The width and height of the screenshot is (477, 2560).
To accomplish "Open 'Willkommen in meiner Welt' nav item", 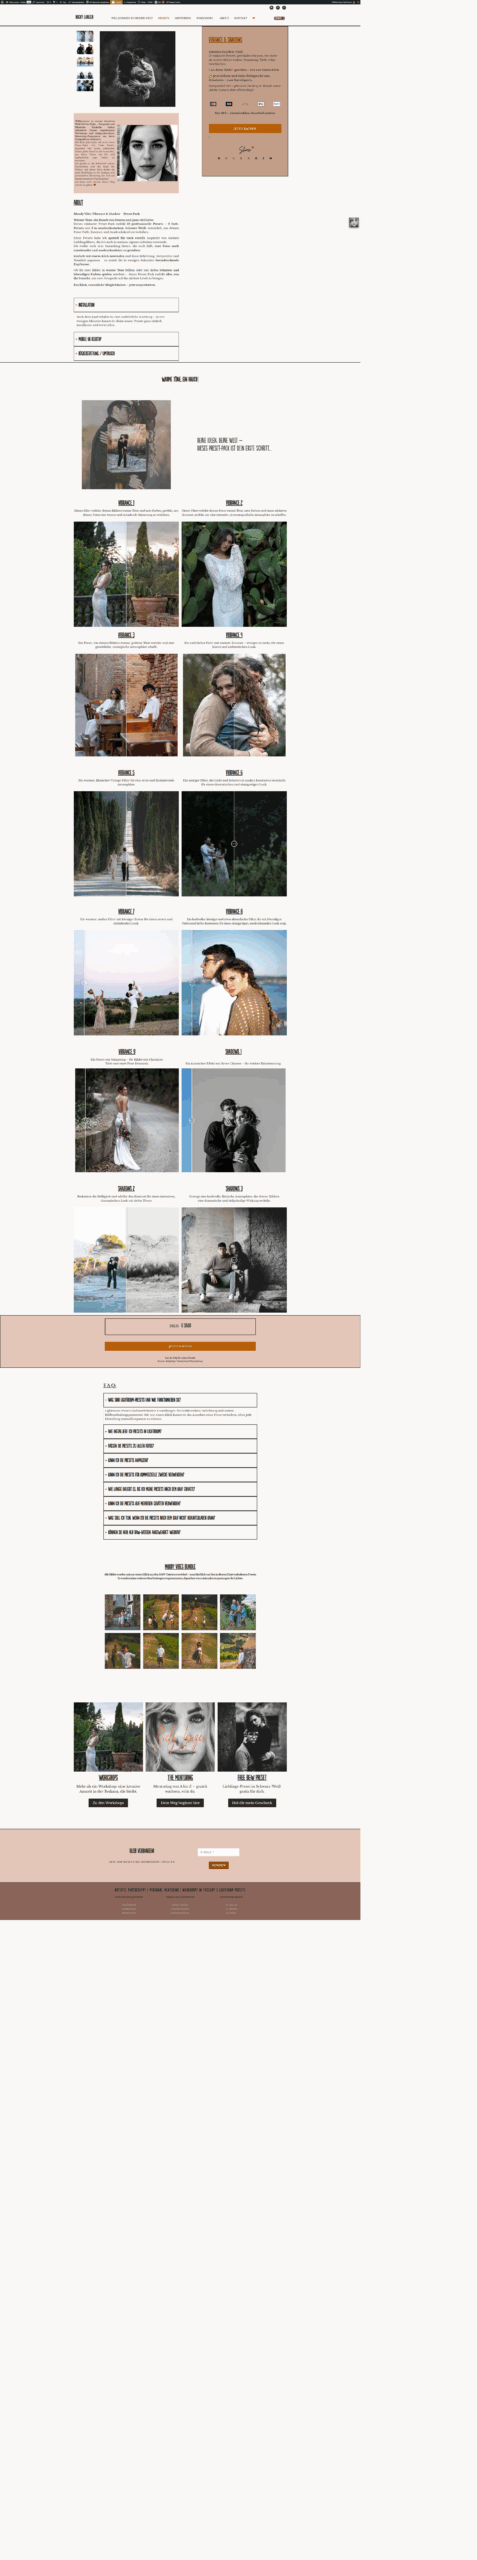I will click(x=132, y=18).
